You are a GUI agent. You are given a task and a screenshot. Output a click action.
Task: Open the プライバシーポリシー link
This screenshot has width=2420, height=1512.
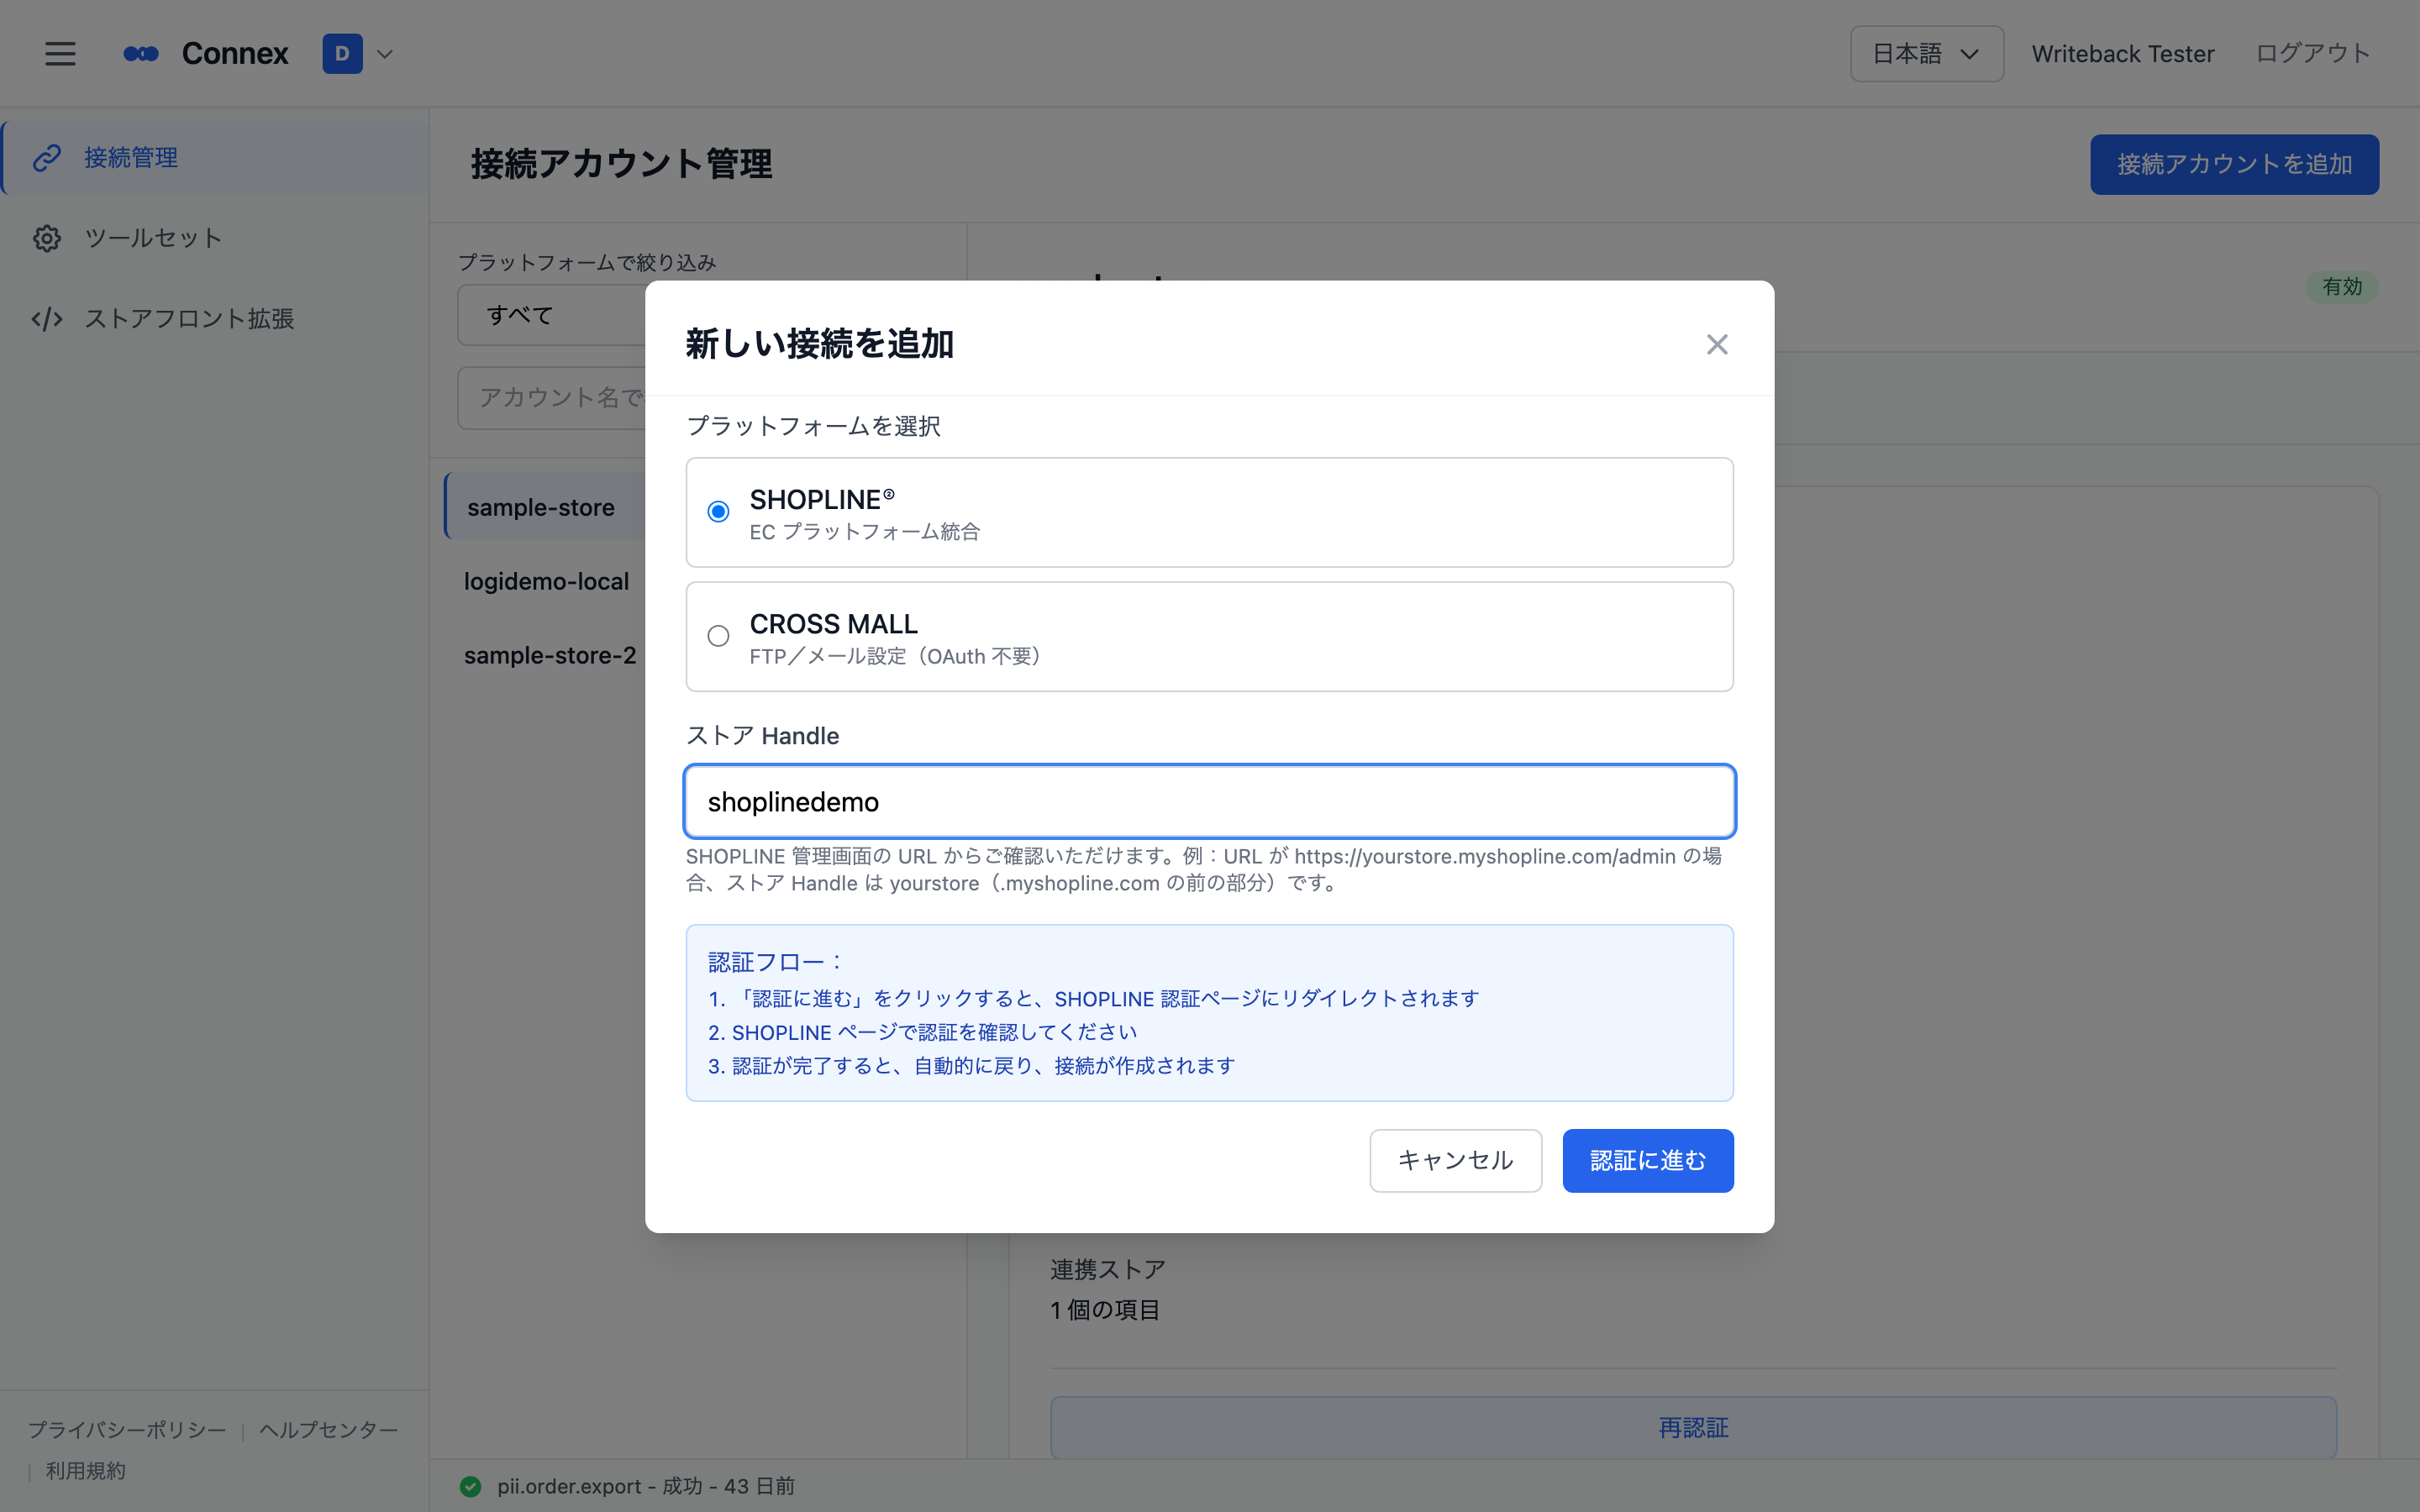[127, 1430]
